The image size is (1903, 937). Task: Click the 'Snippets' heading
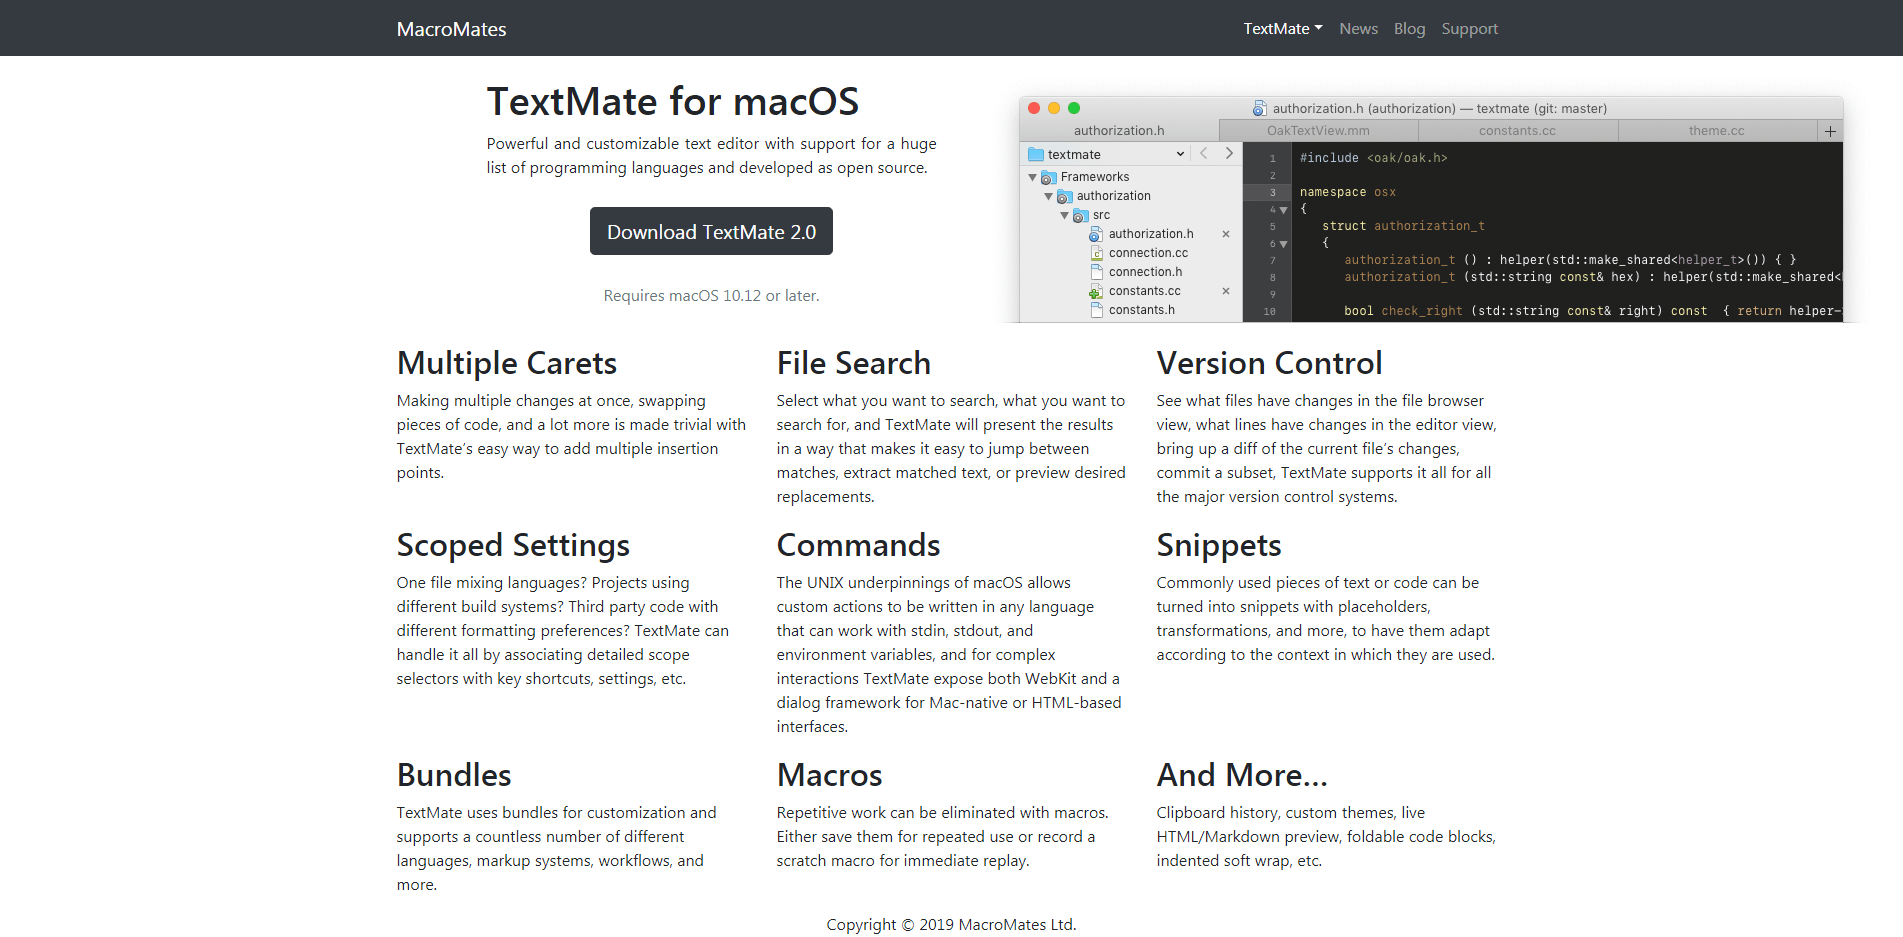pos(1219,545)
